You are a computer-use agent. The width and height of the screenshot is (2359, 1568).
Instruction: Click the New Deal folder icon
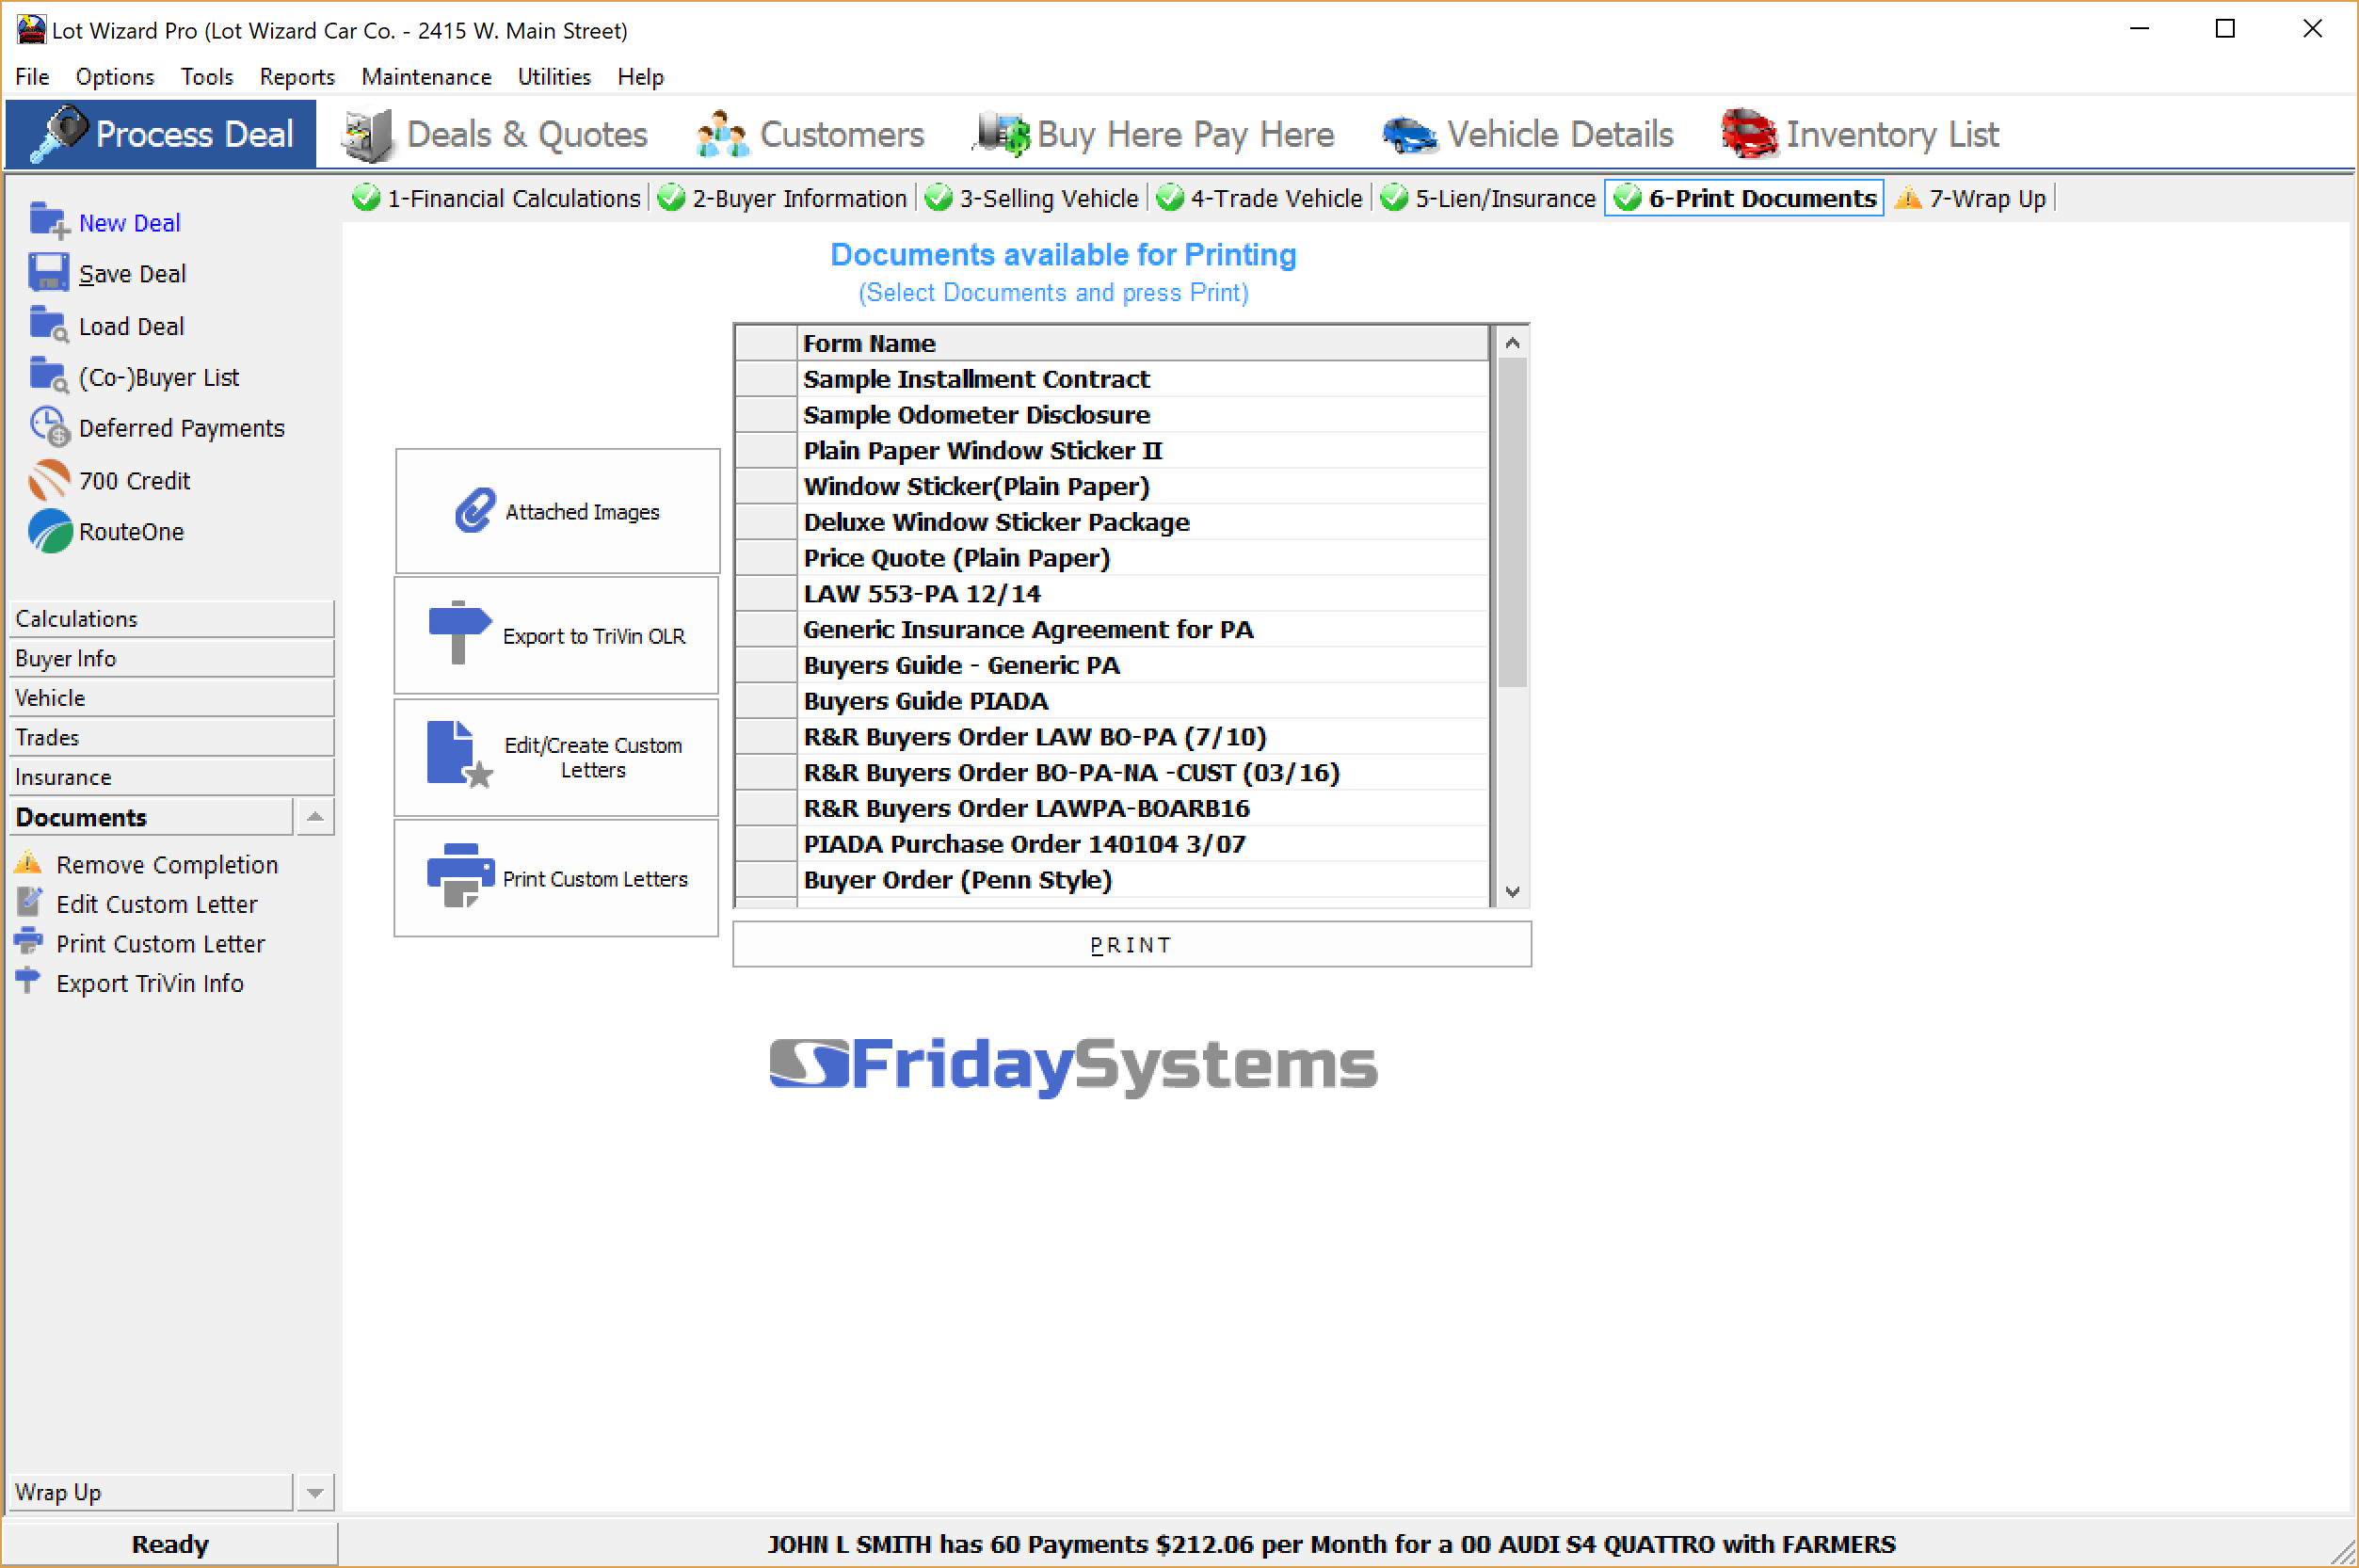(47, 220)
